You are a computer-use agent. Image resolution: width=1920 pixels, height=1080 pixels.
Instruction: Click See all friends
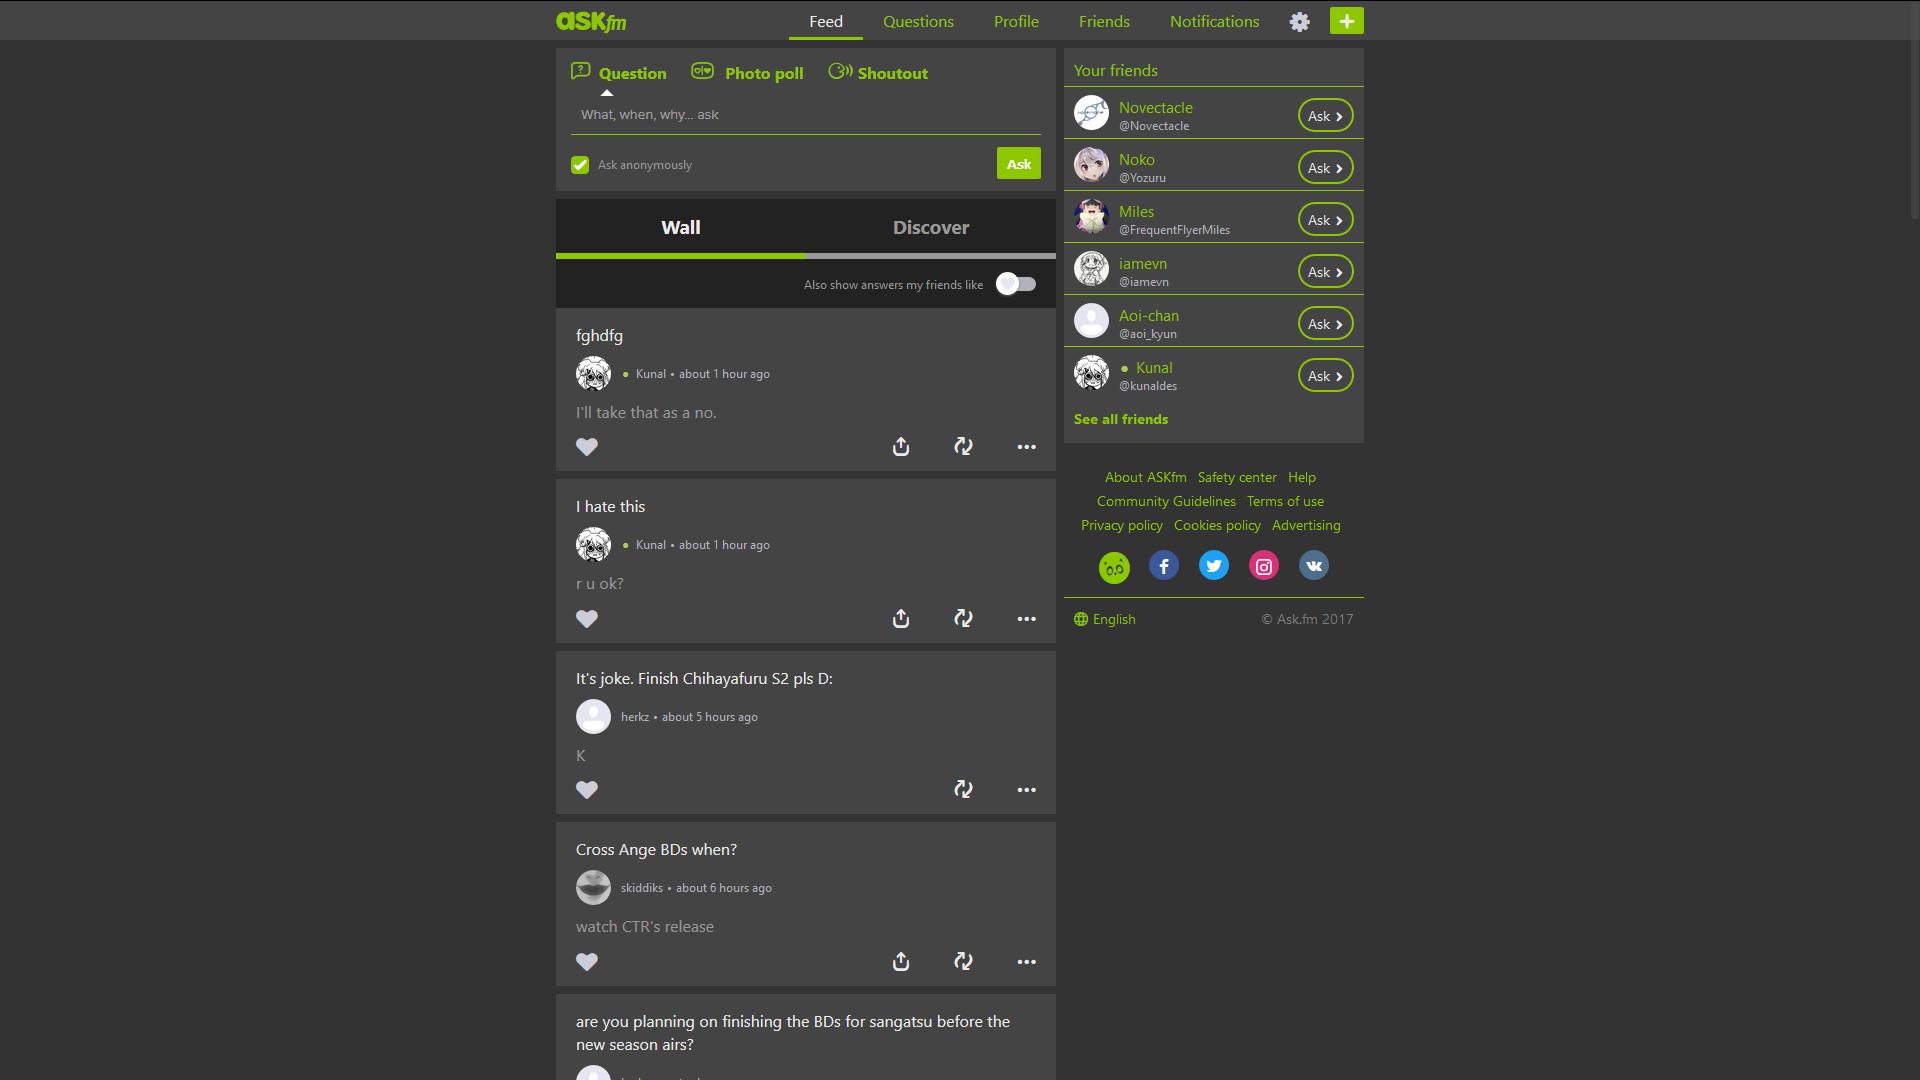[x=1120, y=419]
